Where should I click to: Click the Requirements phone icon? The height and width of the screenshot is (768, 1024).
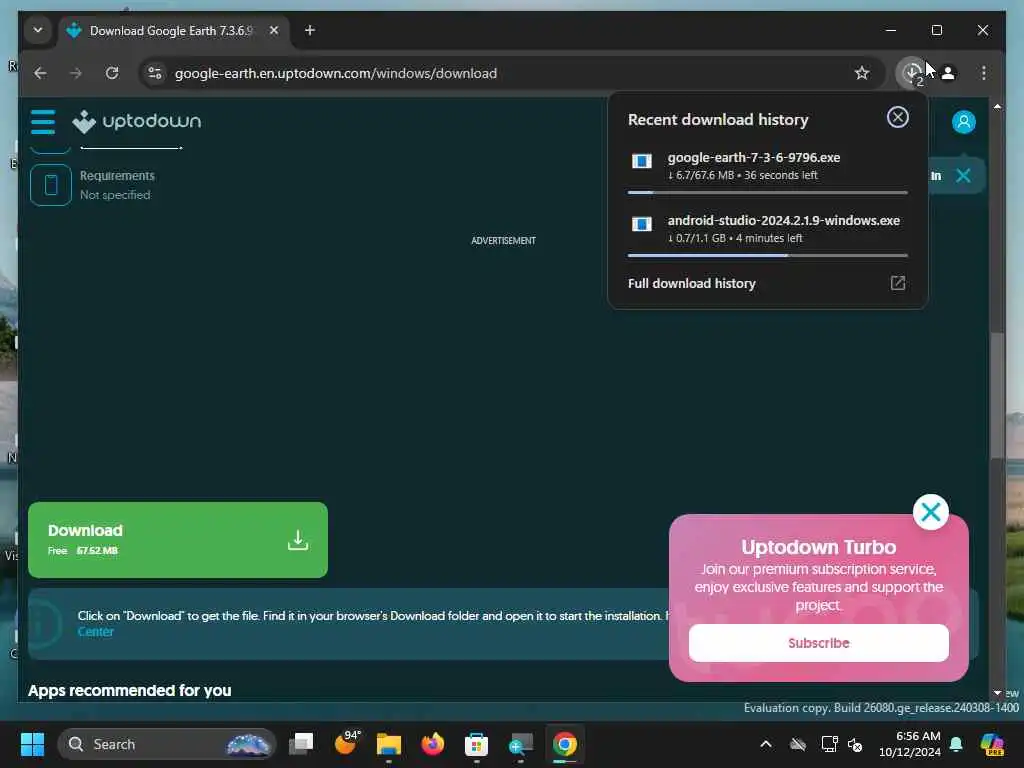(51, 185)
